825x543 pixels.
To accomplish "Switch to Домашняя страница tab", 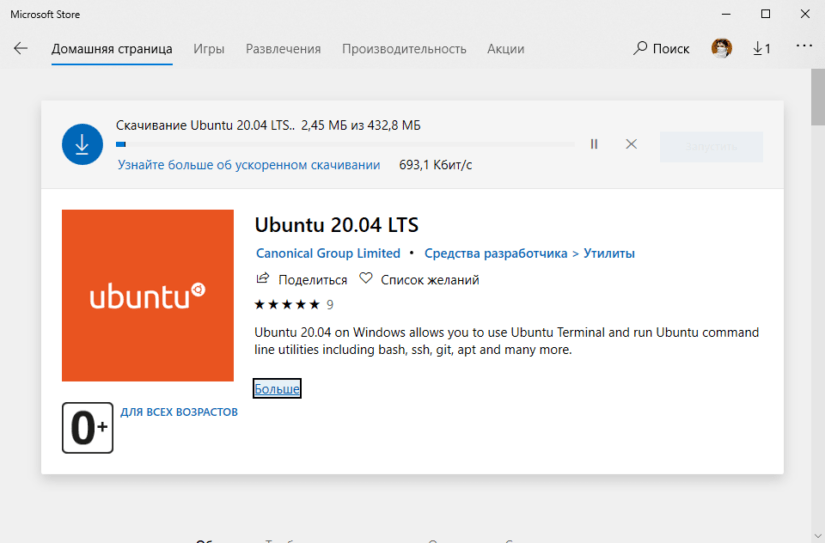I will click(112, 49).
